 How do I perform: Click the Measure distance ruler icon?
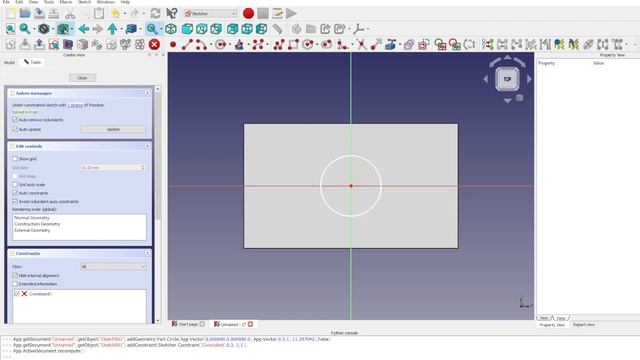(277, 29)
